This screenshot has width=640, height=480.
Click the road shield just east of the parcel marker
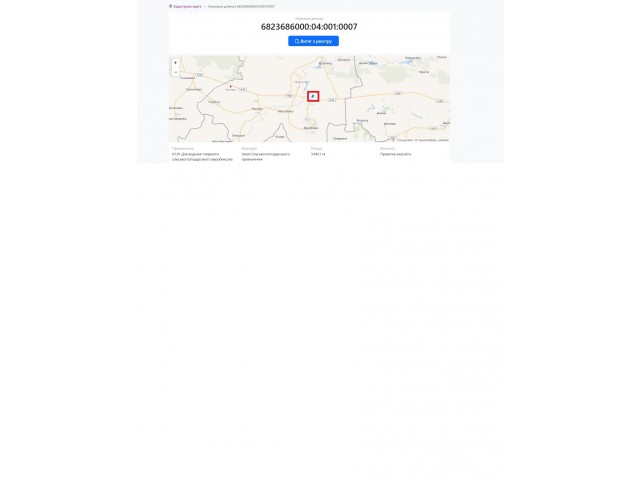332,100
